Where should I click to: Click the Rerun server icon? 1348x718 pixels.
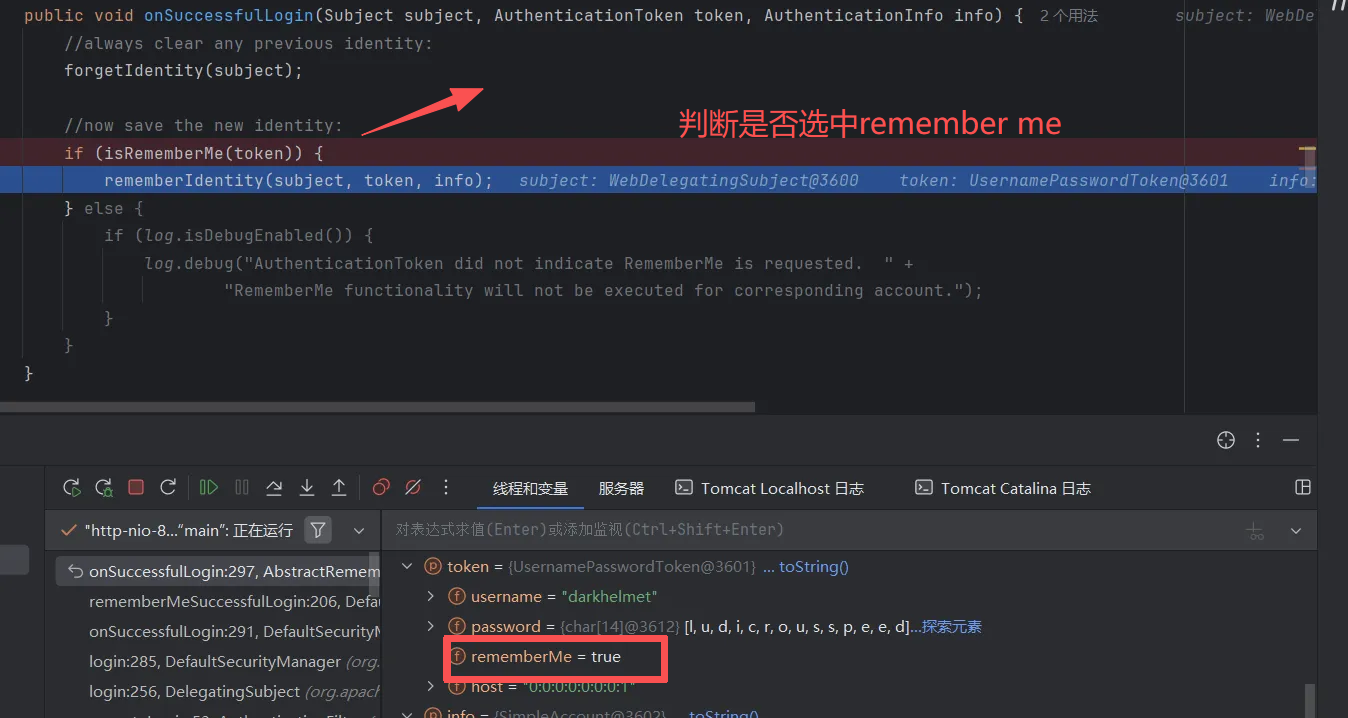coord(72,488)
